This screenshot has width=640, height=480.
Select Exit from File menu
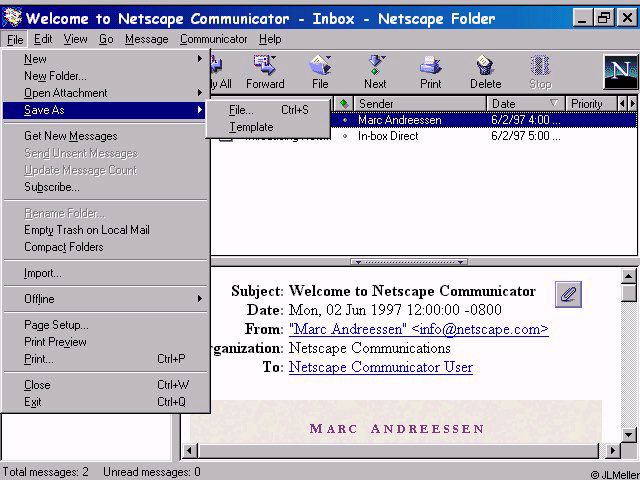click(104, 402)
